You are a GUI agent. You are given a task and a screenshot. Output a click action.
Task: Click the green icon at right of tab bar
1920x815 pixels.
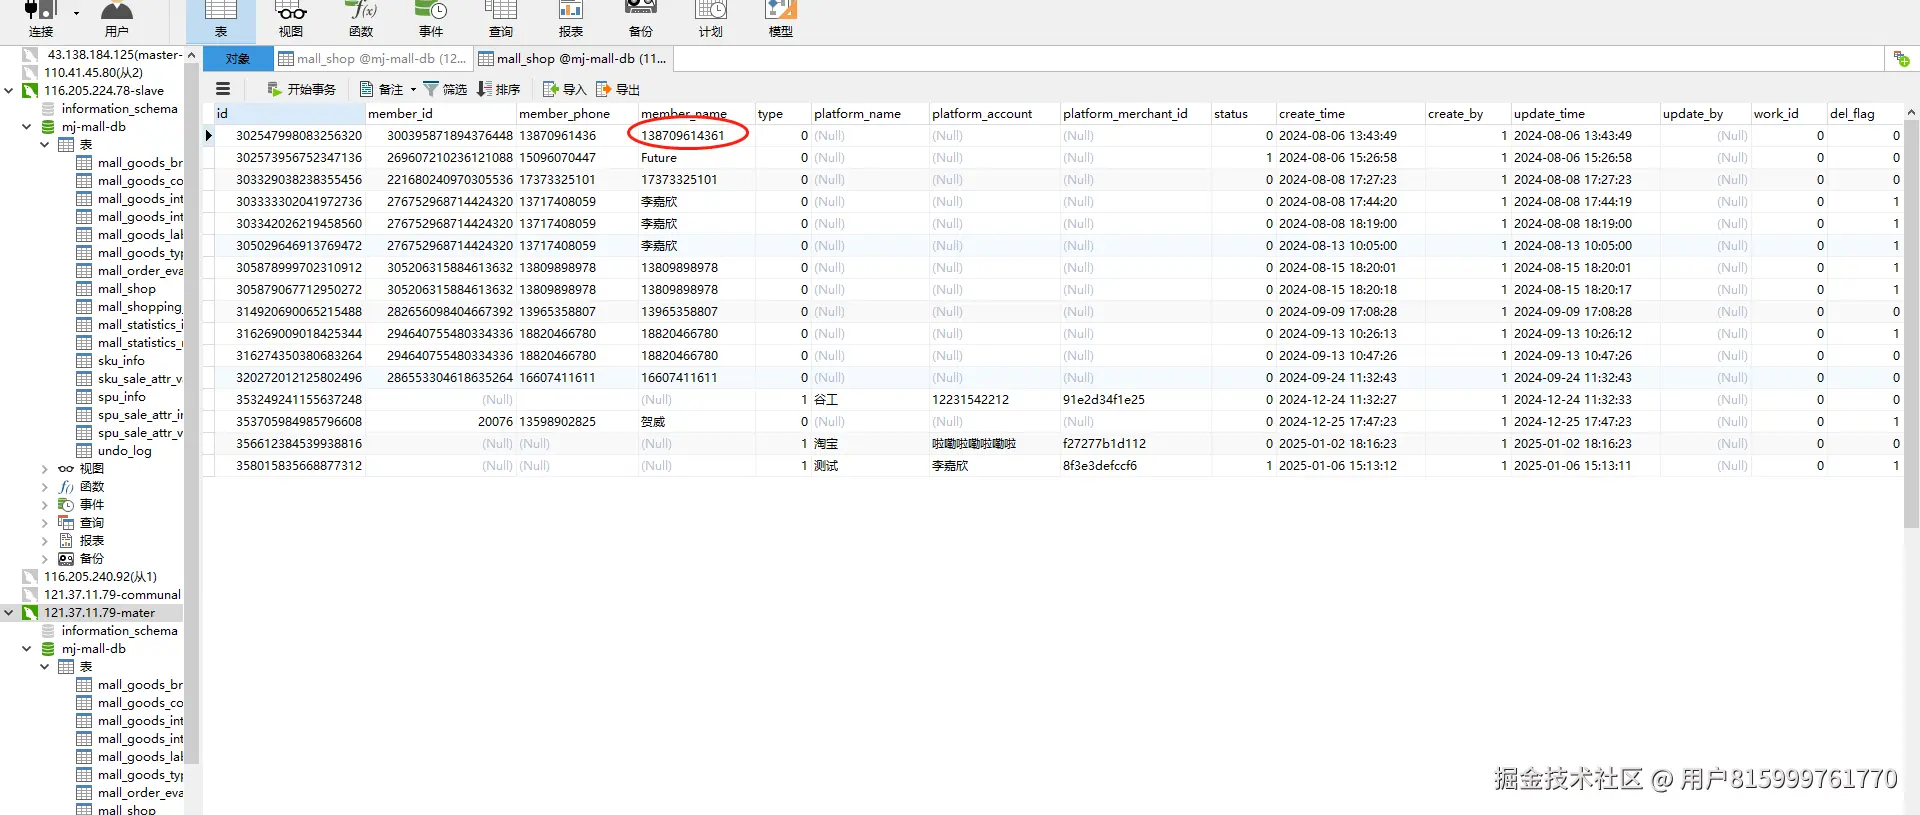pos(1901,59)
